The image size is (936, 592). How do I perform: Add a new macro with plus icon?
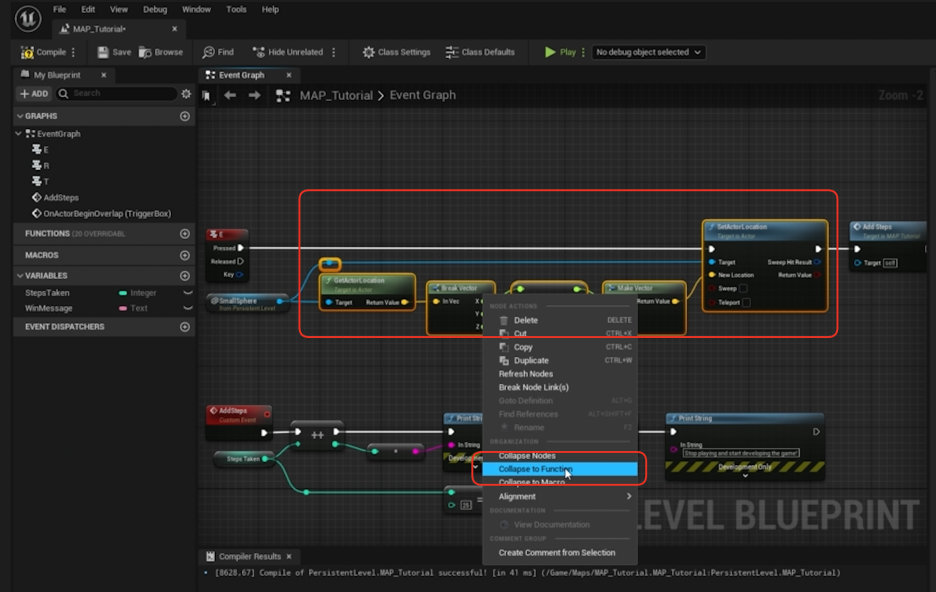tap(185, 255)
